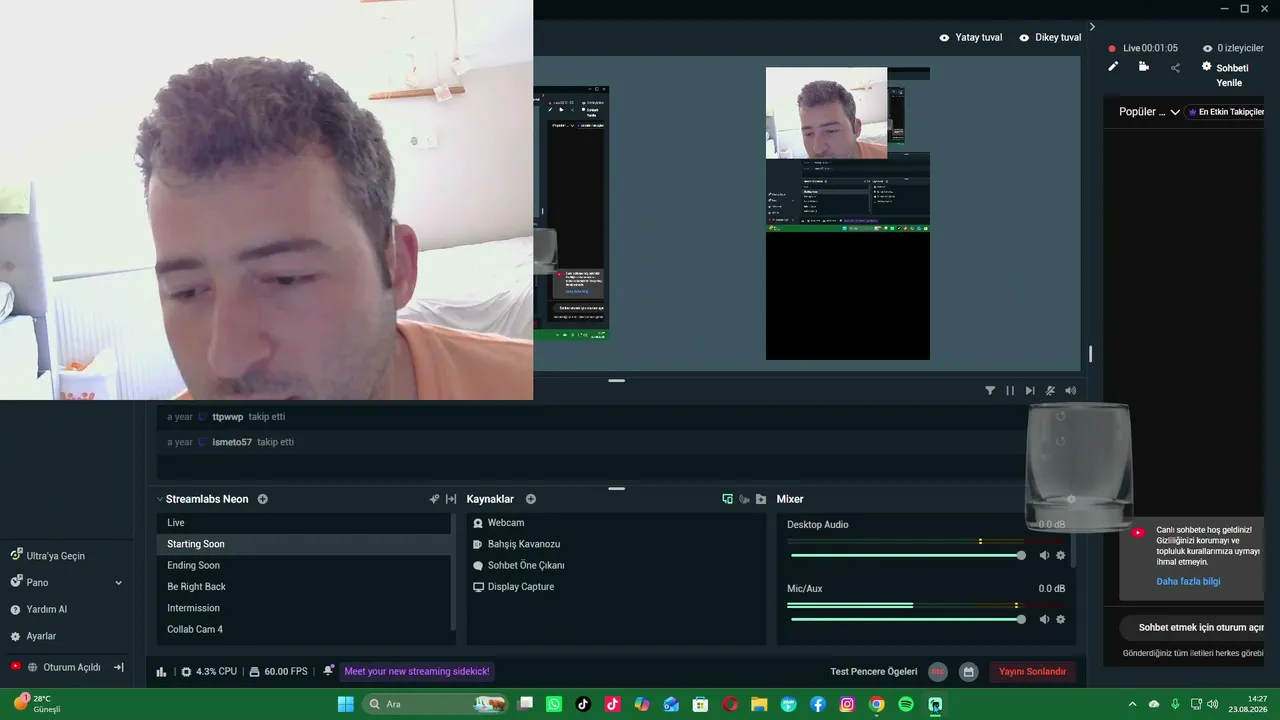Collapse the Streamlabs Neon scene collection

(160, 499)
